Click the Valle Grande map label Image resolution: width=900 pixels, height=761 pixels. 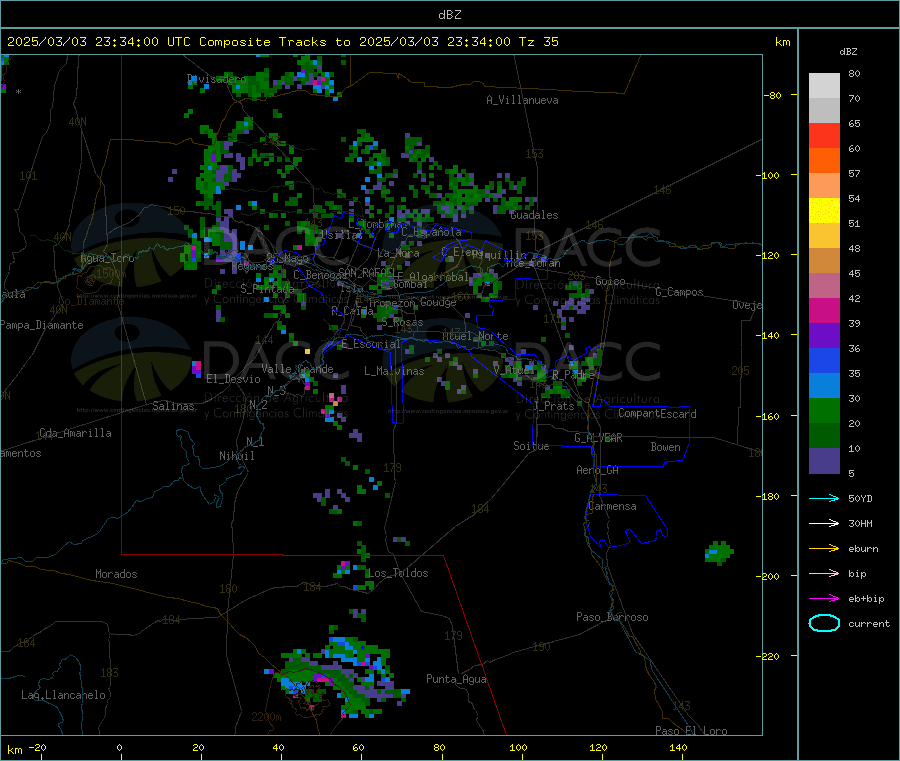[297, 369]
